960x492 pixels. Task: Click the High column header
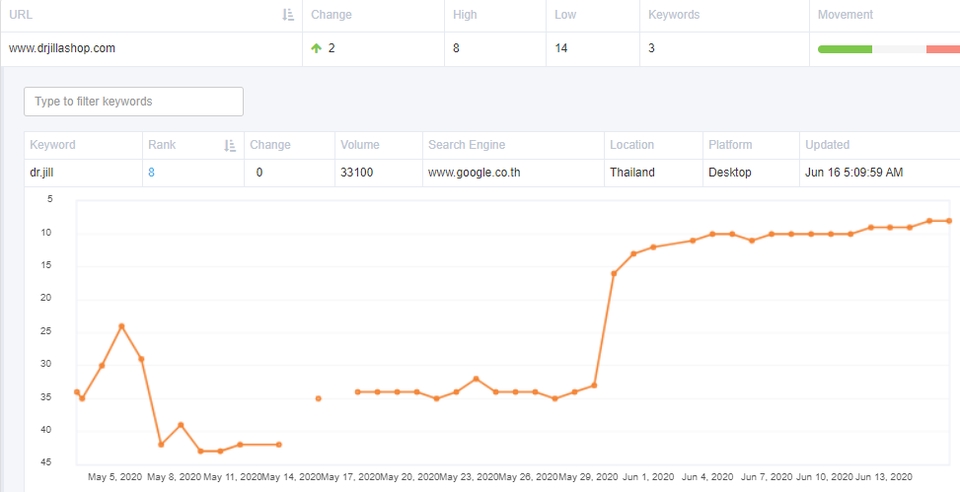[x=463, y=15]
